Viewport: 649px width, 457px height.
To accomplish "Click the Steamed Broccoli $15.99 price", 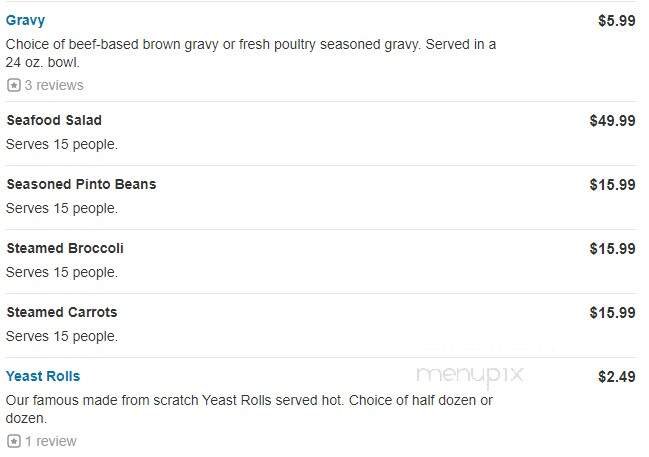I will point(612,248).
